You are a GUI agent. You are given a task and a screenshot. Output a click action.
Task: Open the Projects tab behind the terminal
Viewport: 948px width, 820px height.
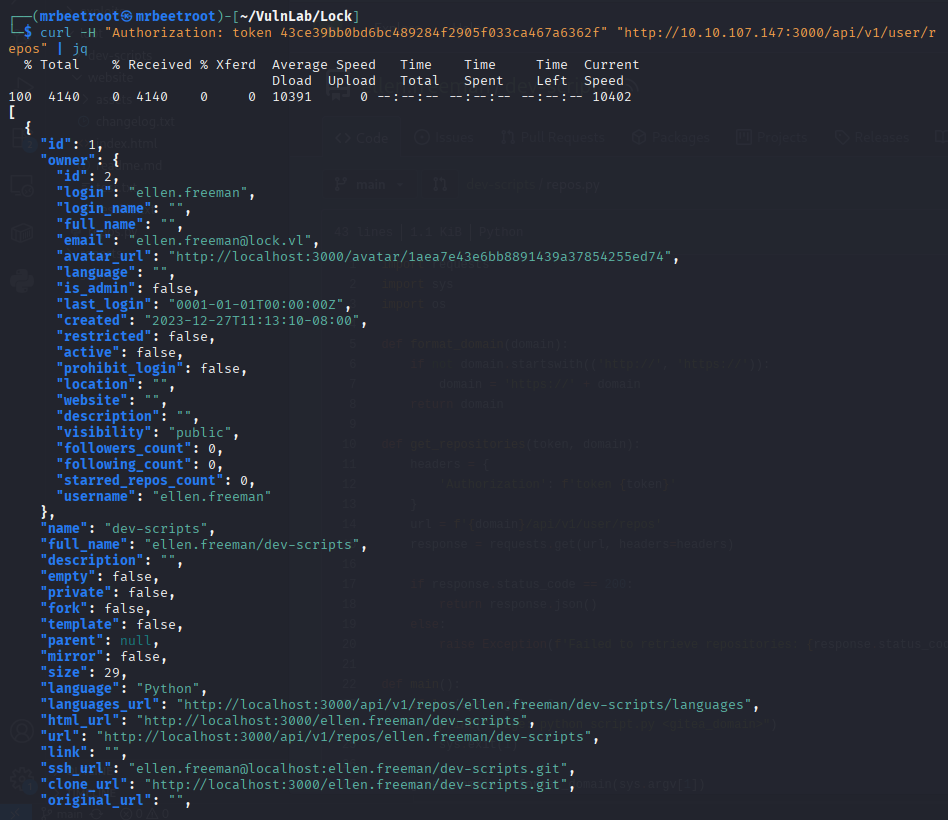click(771, 138)
